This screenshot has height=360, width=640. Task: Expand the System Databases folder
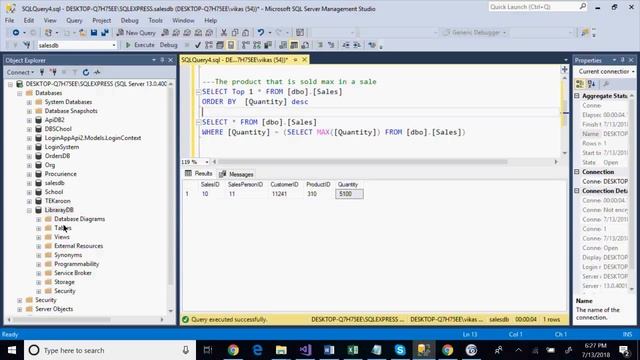pyautogui.click(x=29, y=102)
